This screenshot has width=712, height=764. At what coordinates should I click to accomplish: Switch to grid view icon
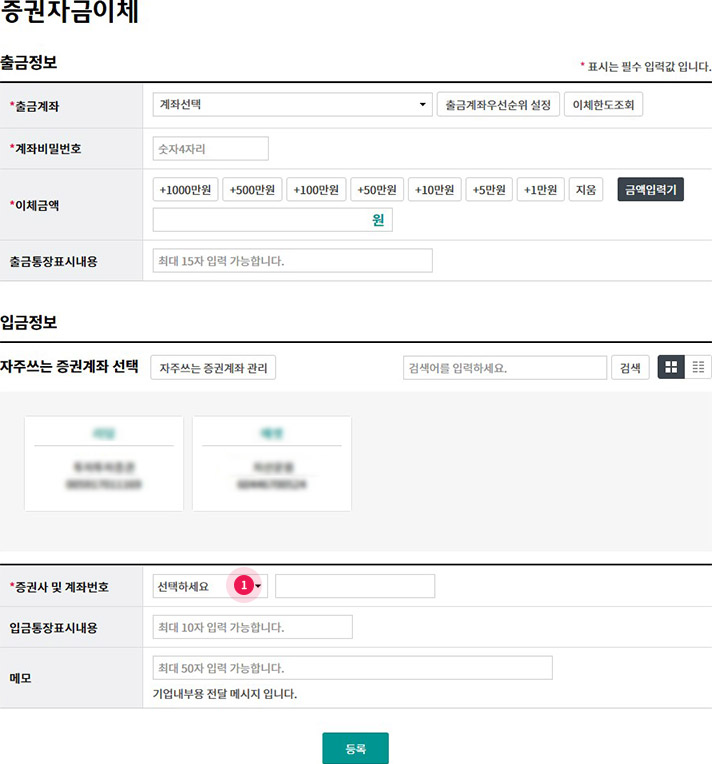pyautogui.click(x=671, y=367)
